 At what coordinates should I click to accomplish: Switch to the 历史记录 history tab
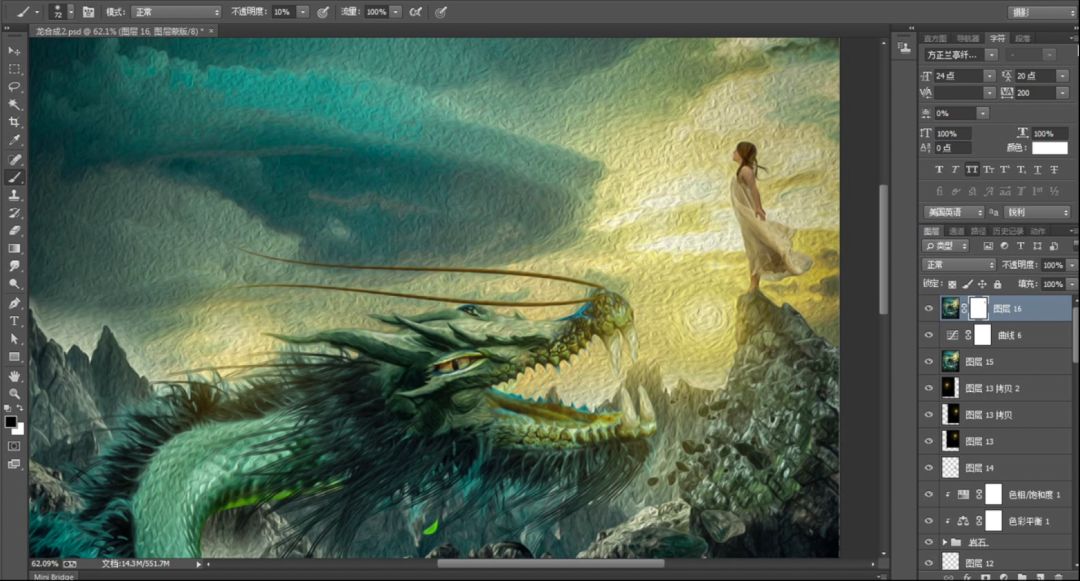pos(1007,231)
